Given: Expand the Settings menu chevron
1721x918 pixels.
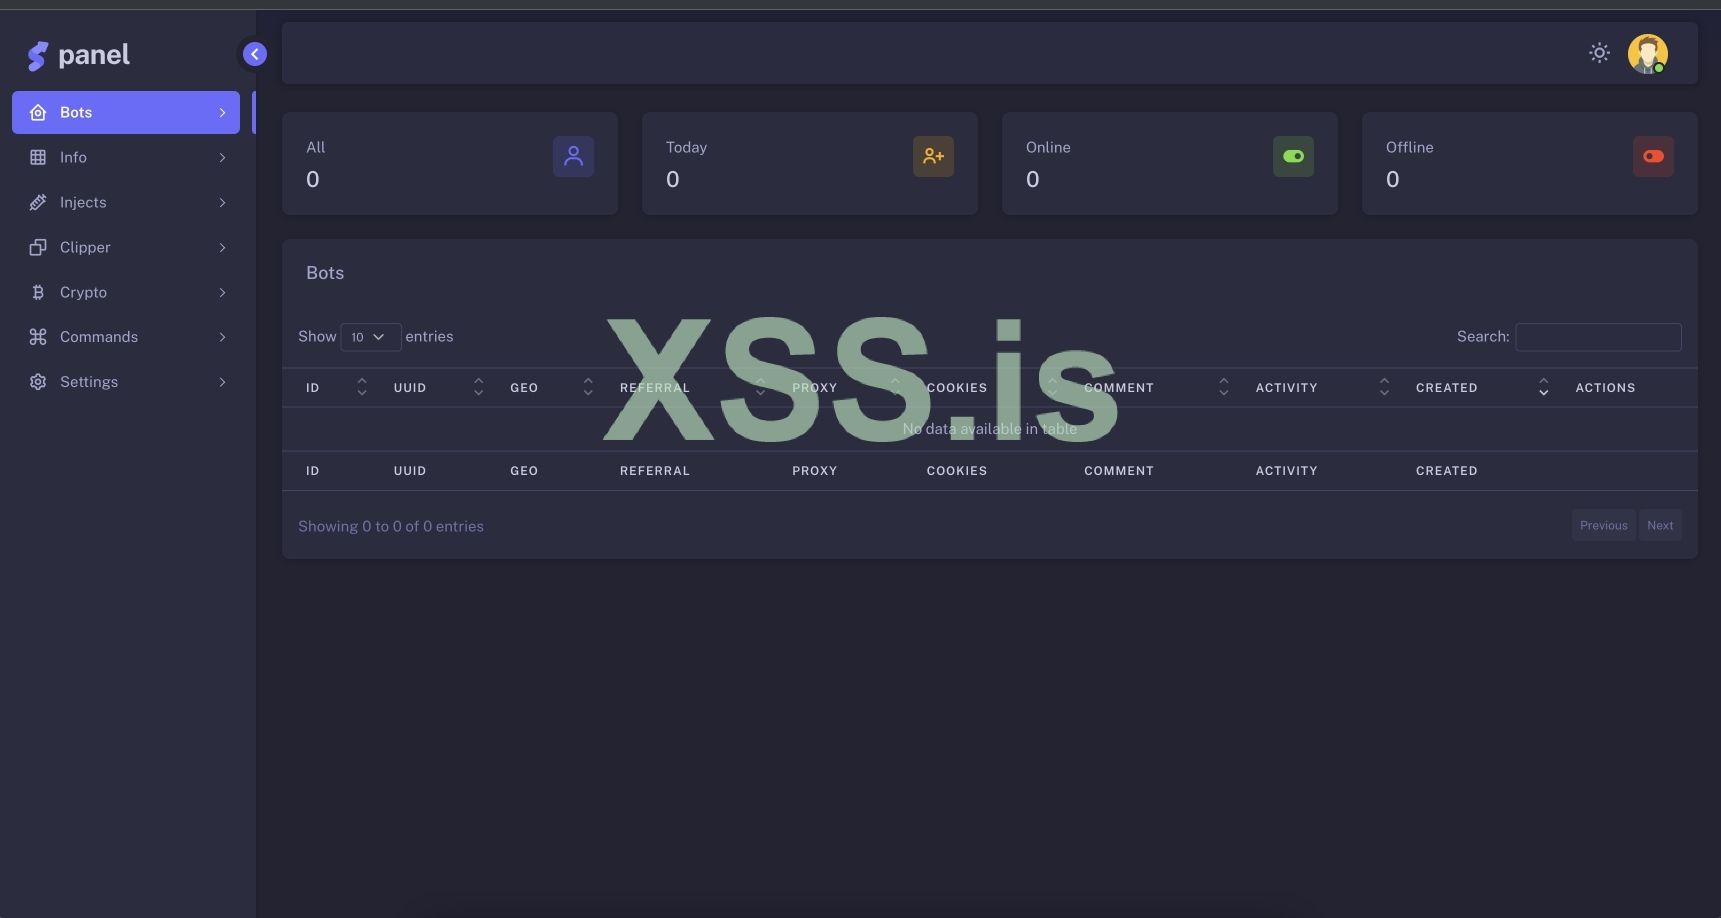Looking at the screenshot, I should (x=222, y=382).
